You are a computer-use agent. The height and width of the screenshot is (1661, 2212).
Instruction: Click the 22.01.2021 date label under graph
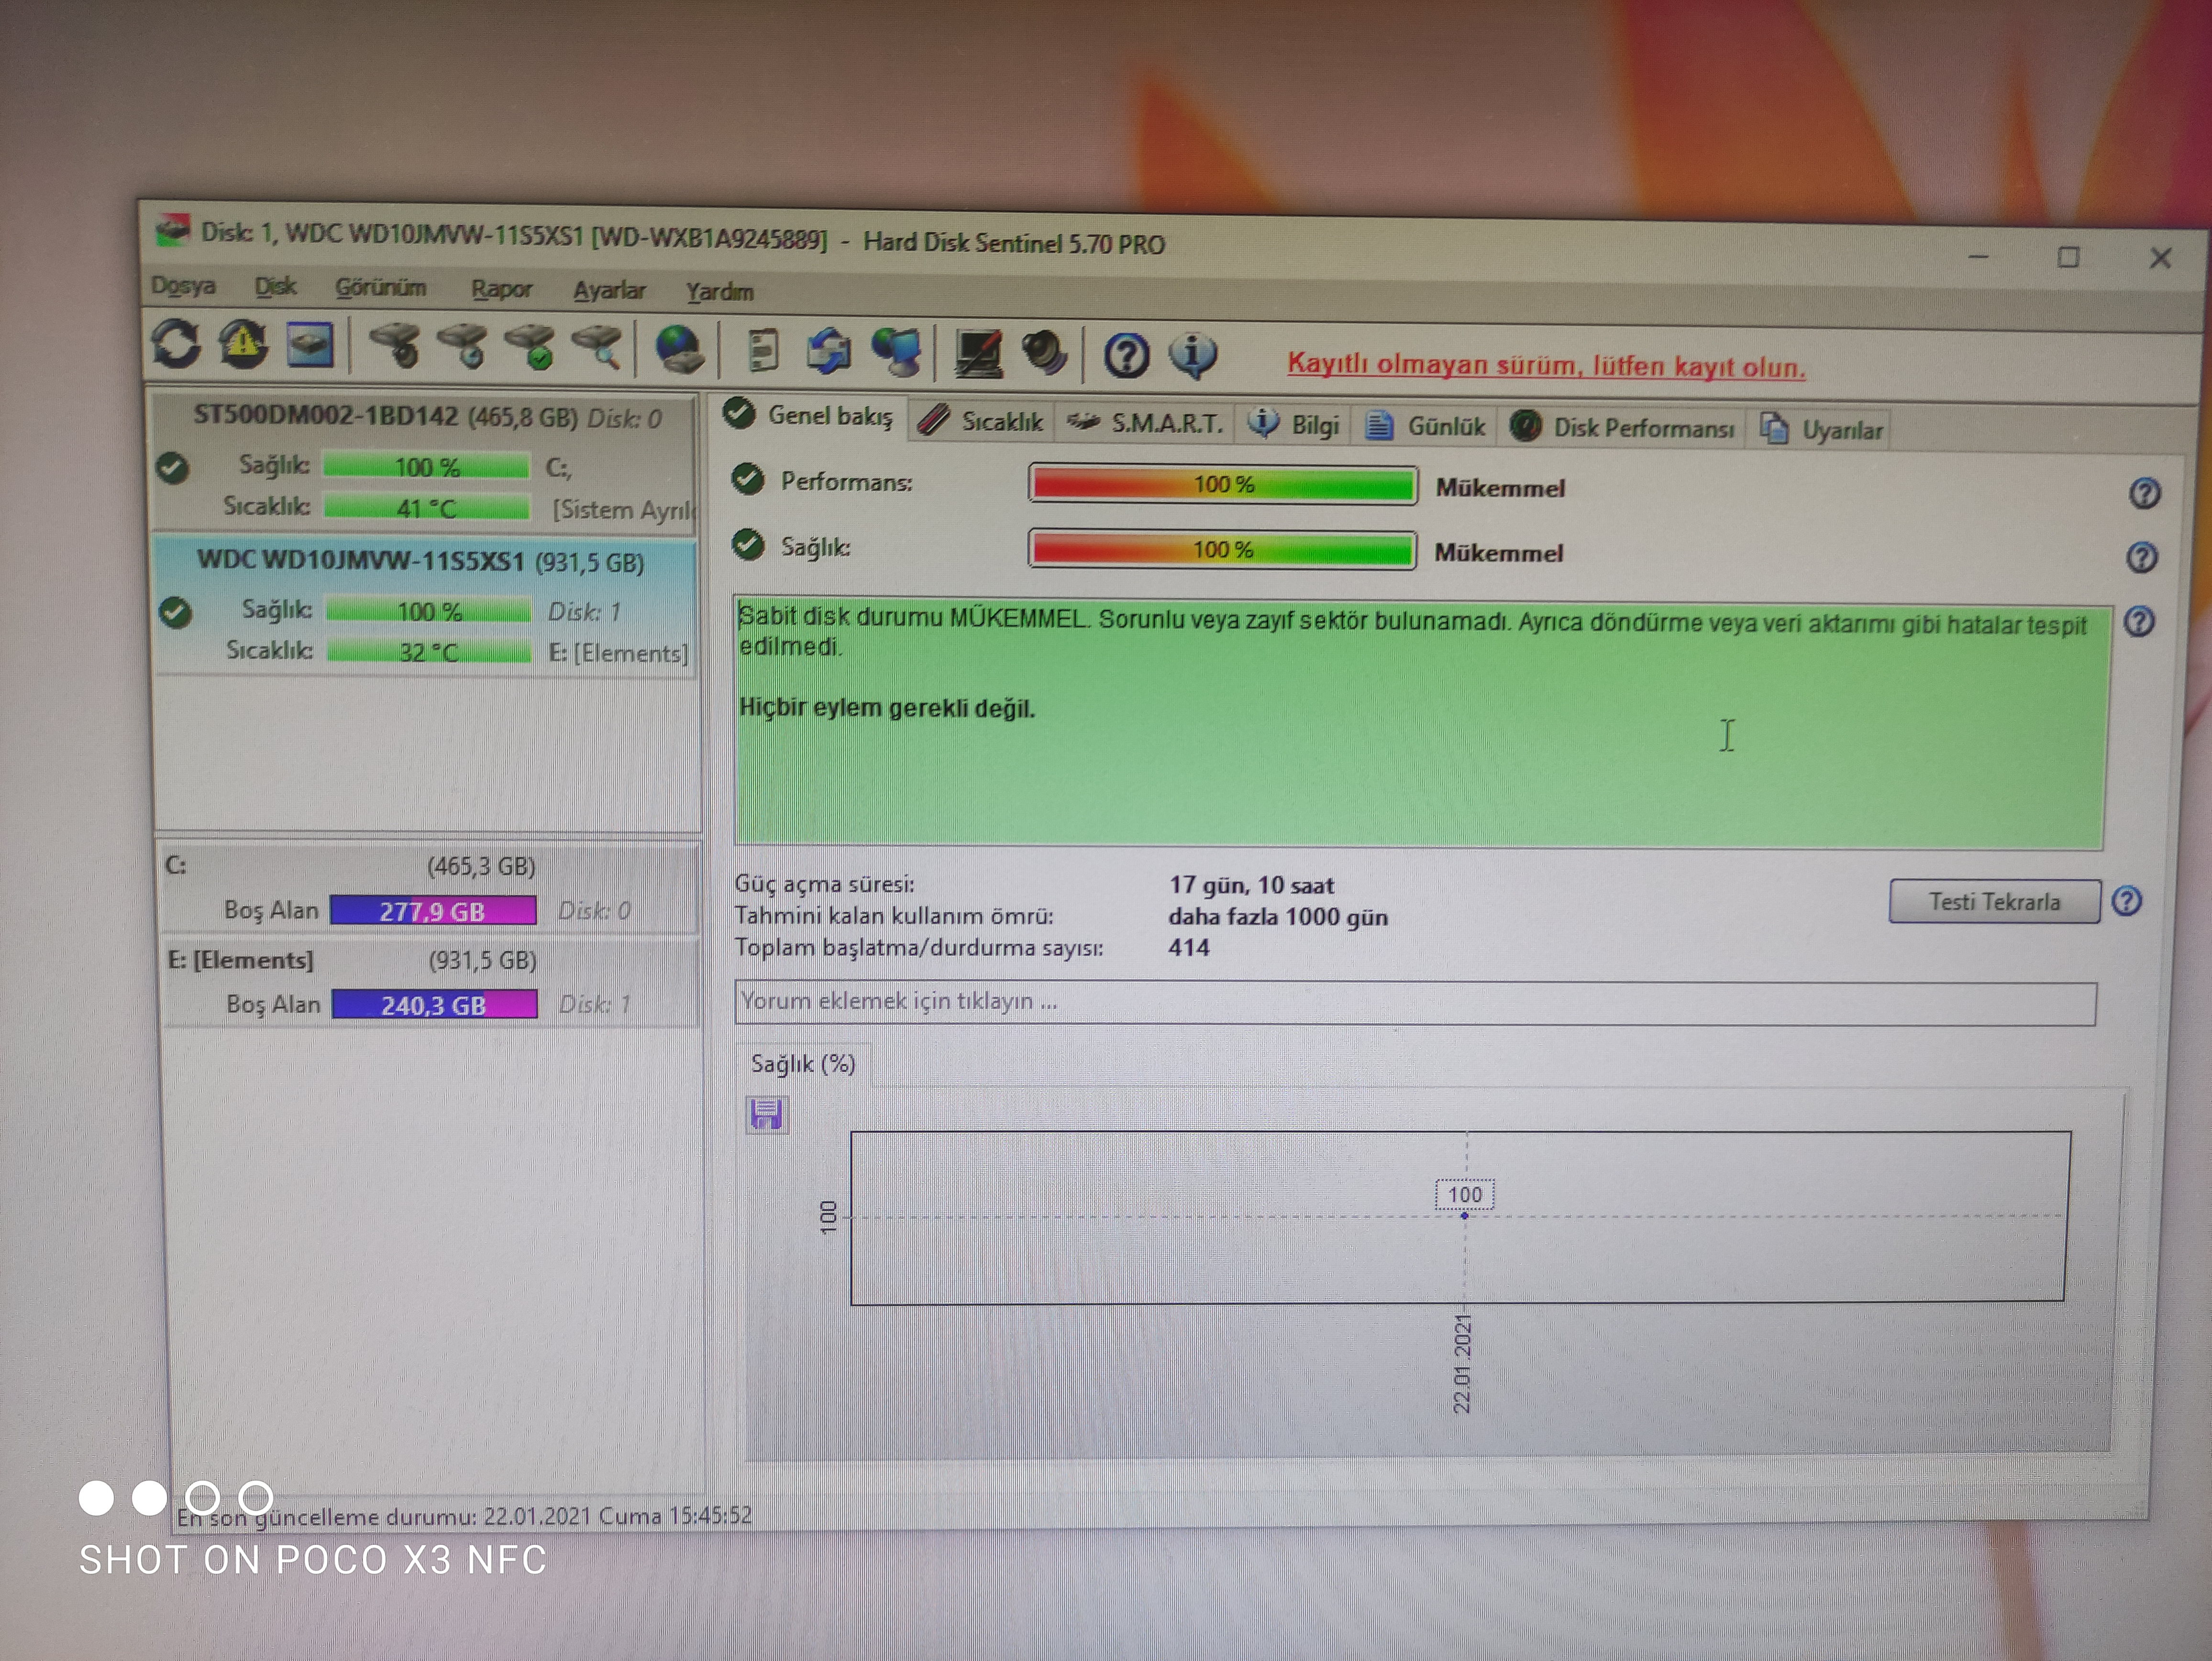(x=1463, y=1363)
